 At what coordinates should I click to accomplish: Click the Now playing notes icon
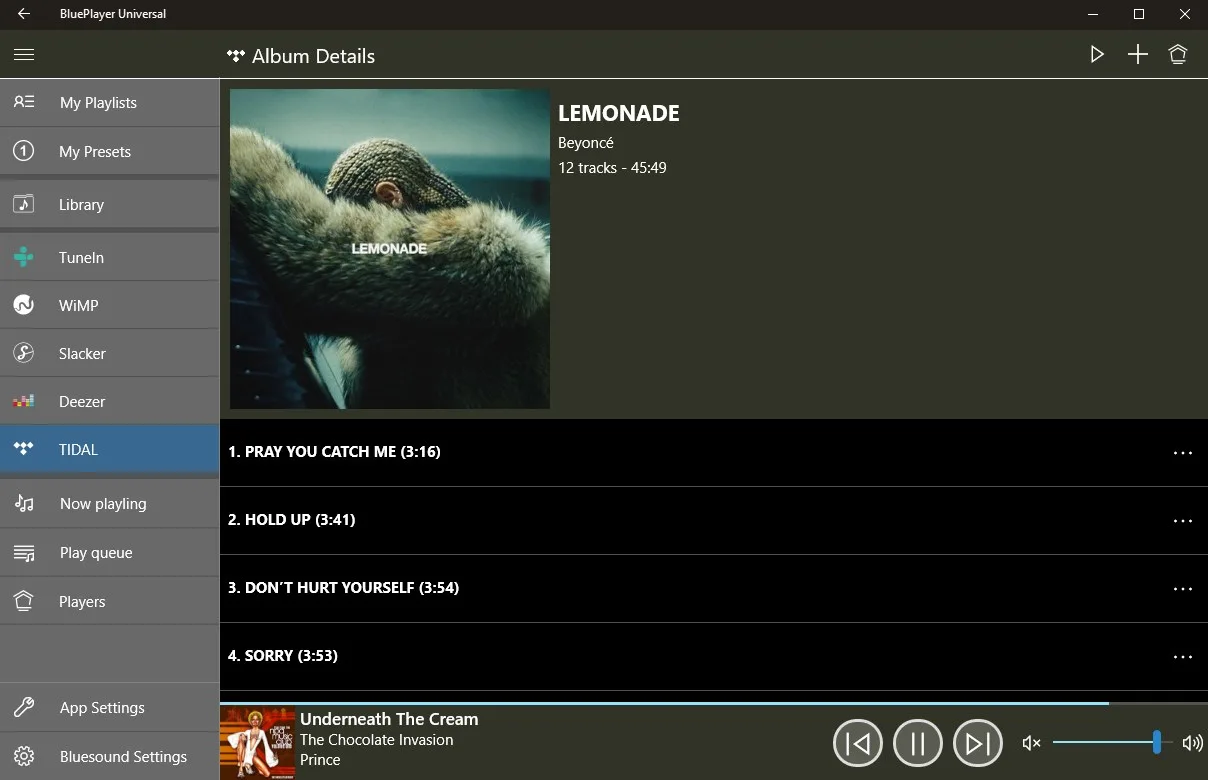24,503
